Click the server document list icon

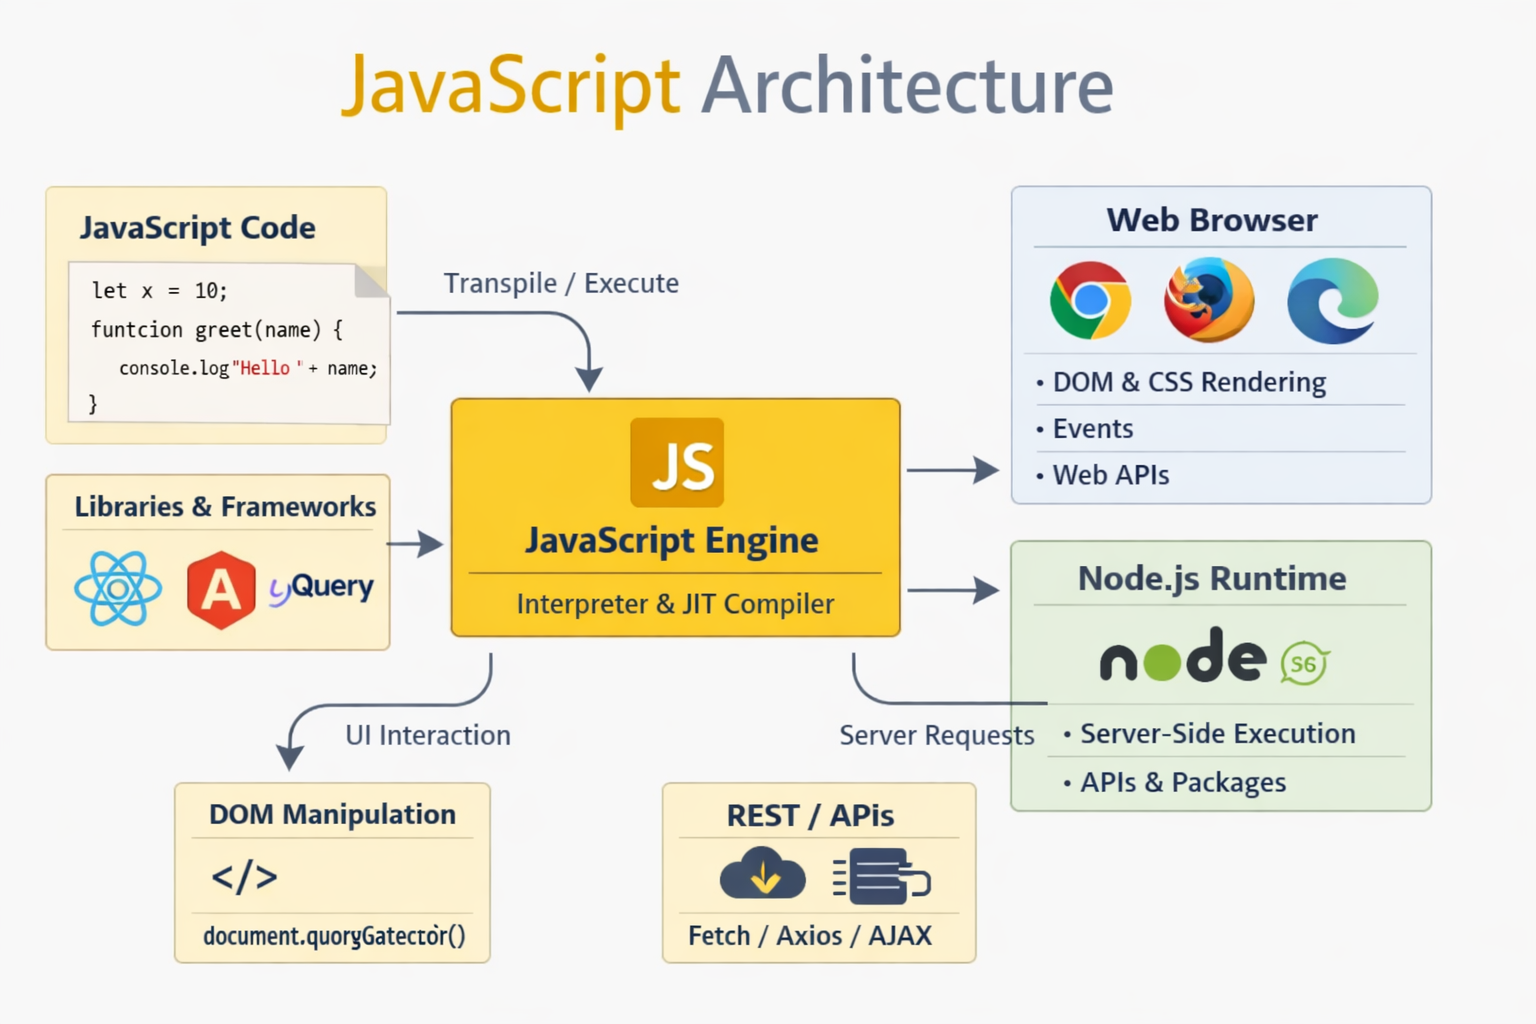pyautogui.click(x=881, y=877)
